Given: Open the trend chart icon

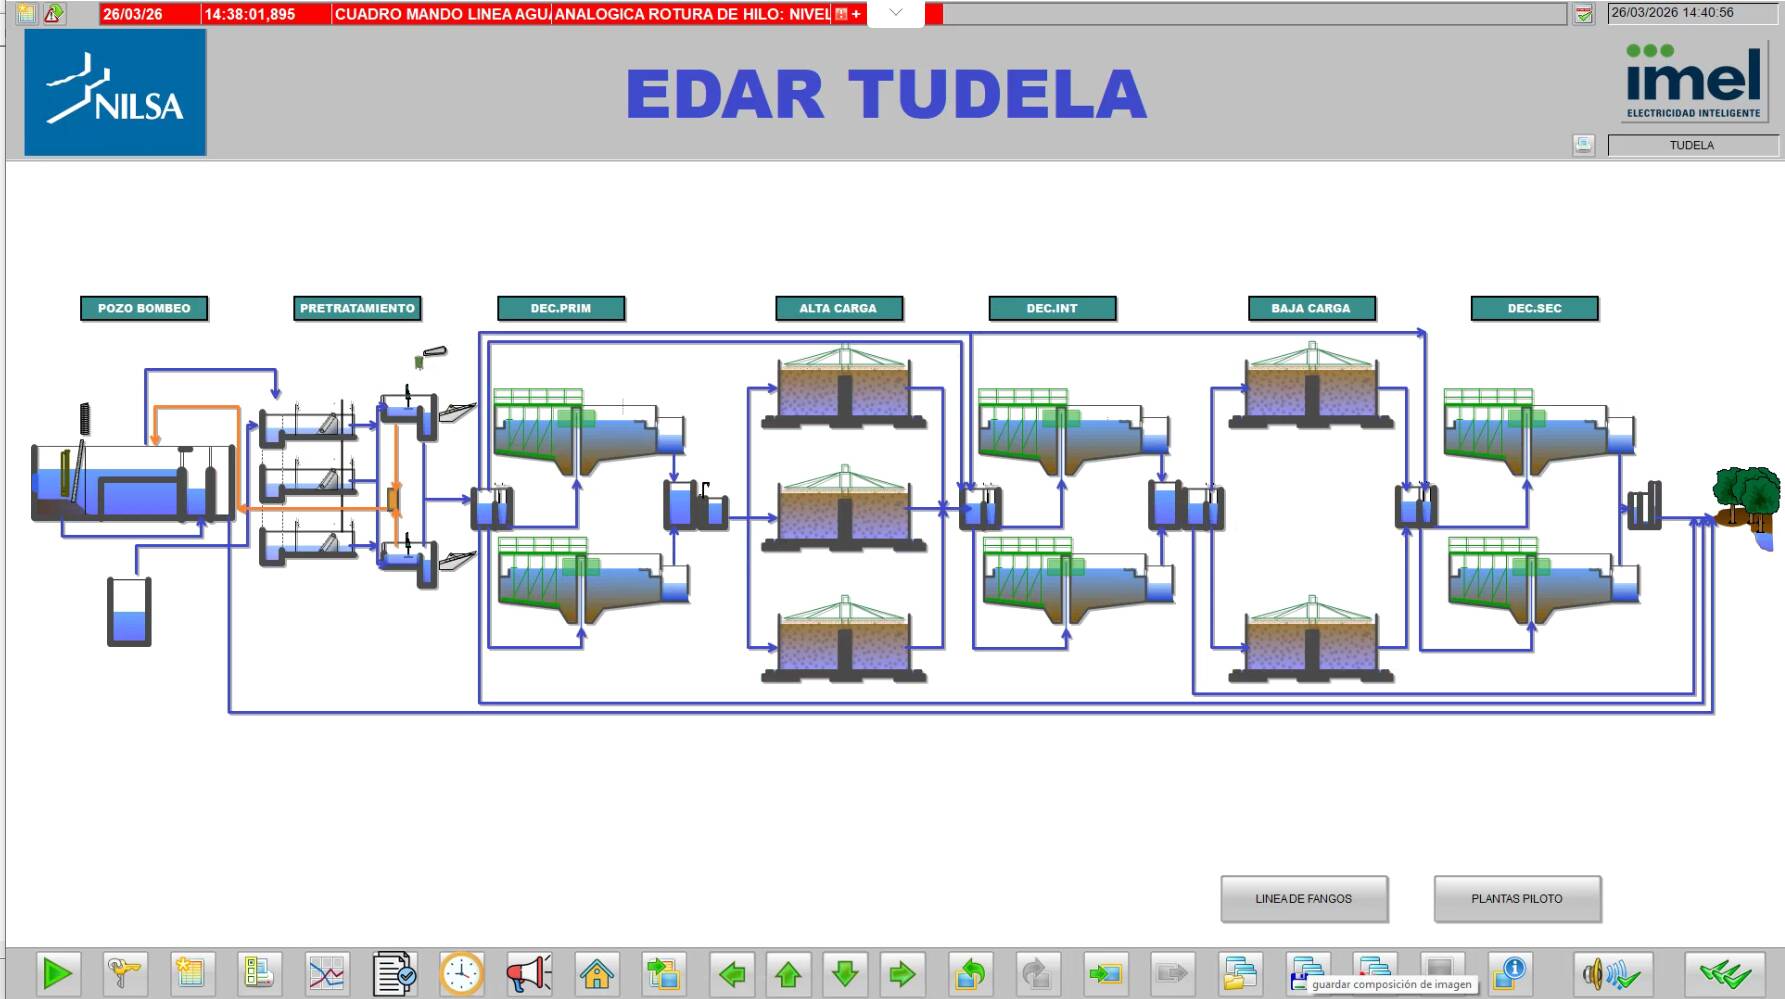Looking at the screenshot, I should (x=327, y=972).
